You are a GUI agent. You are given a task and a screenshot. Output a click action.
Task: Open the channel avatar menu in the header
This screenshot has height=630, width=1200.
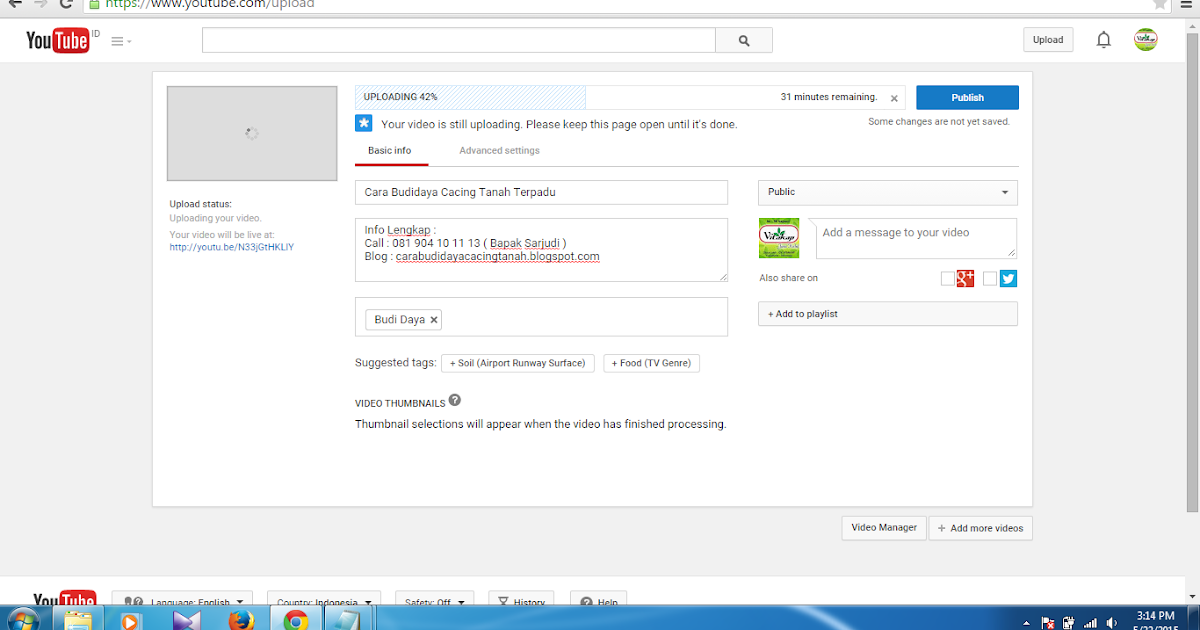1145,40
